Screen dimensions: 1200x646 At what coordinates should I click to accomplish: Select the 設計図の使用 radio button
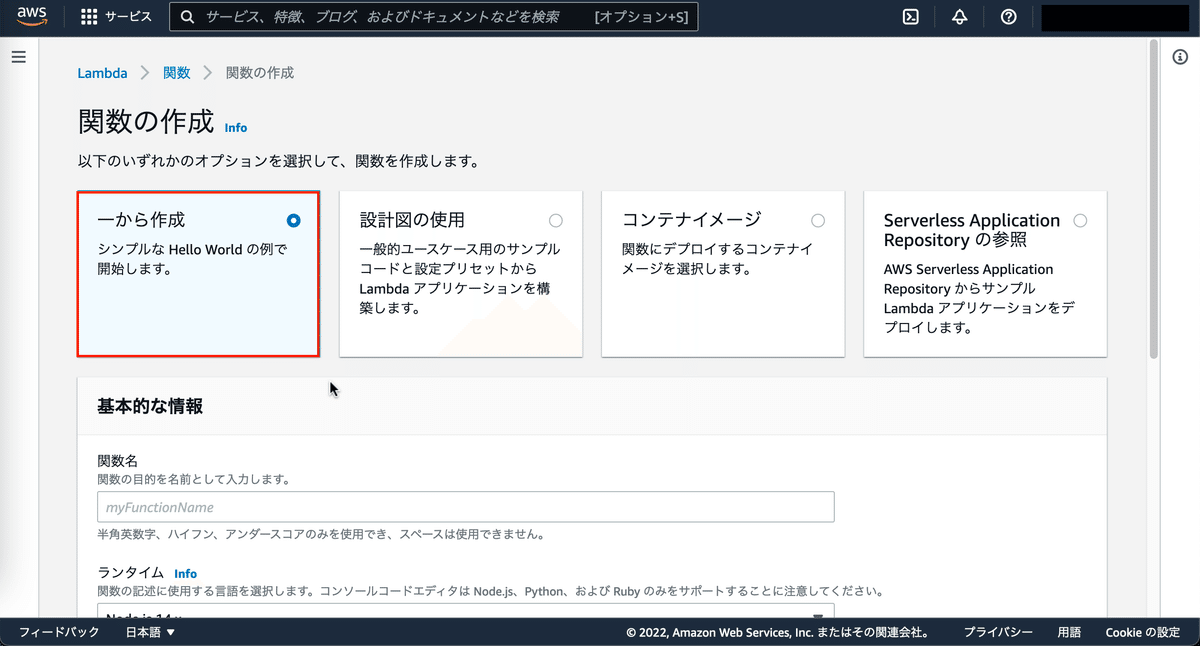(556, 221)
